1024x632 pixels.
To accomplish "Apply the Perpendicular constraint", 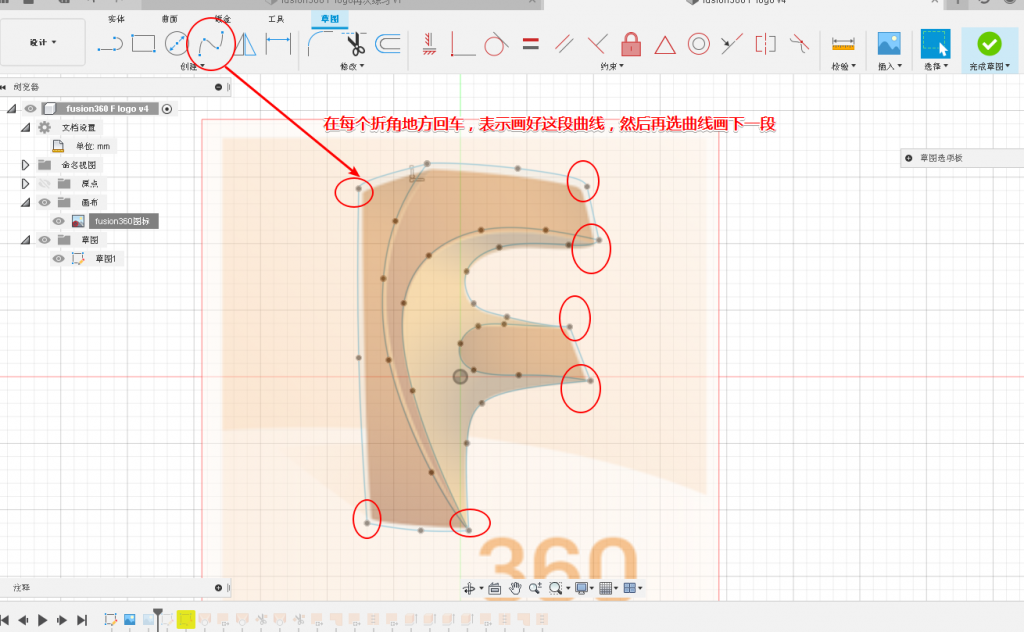I will (597, 44).
